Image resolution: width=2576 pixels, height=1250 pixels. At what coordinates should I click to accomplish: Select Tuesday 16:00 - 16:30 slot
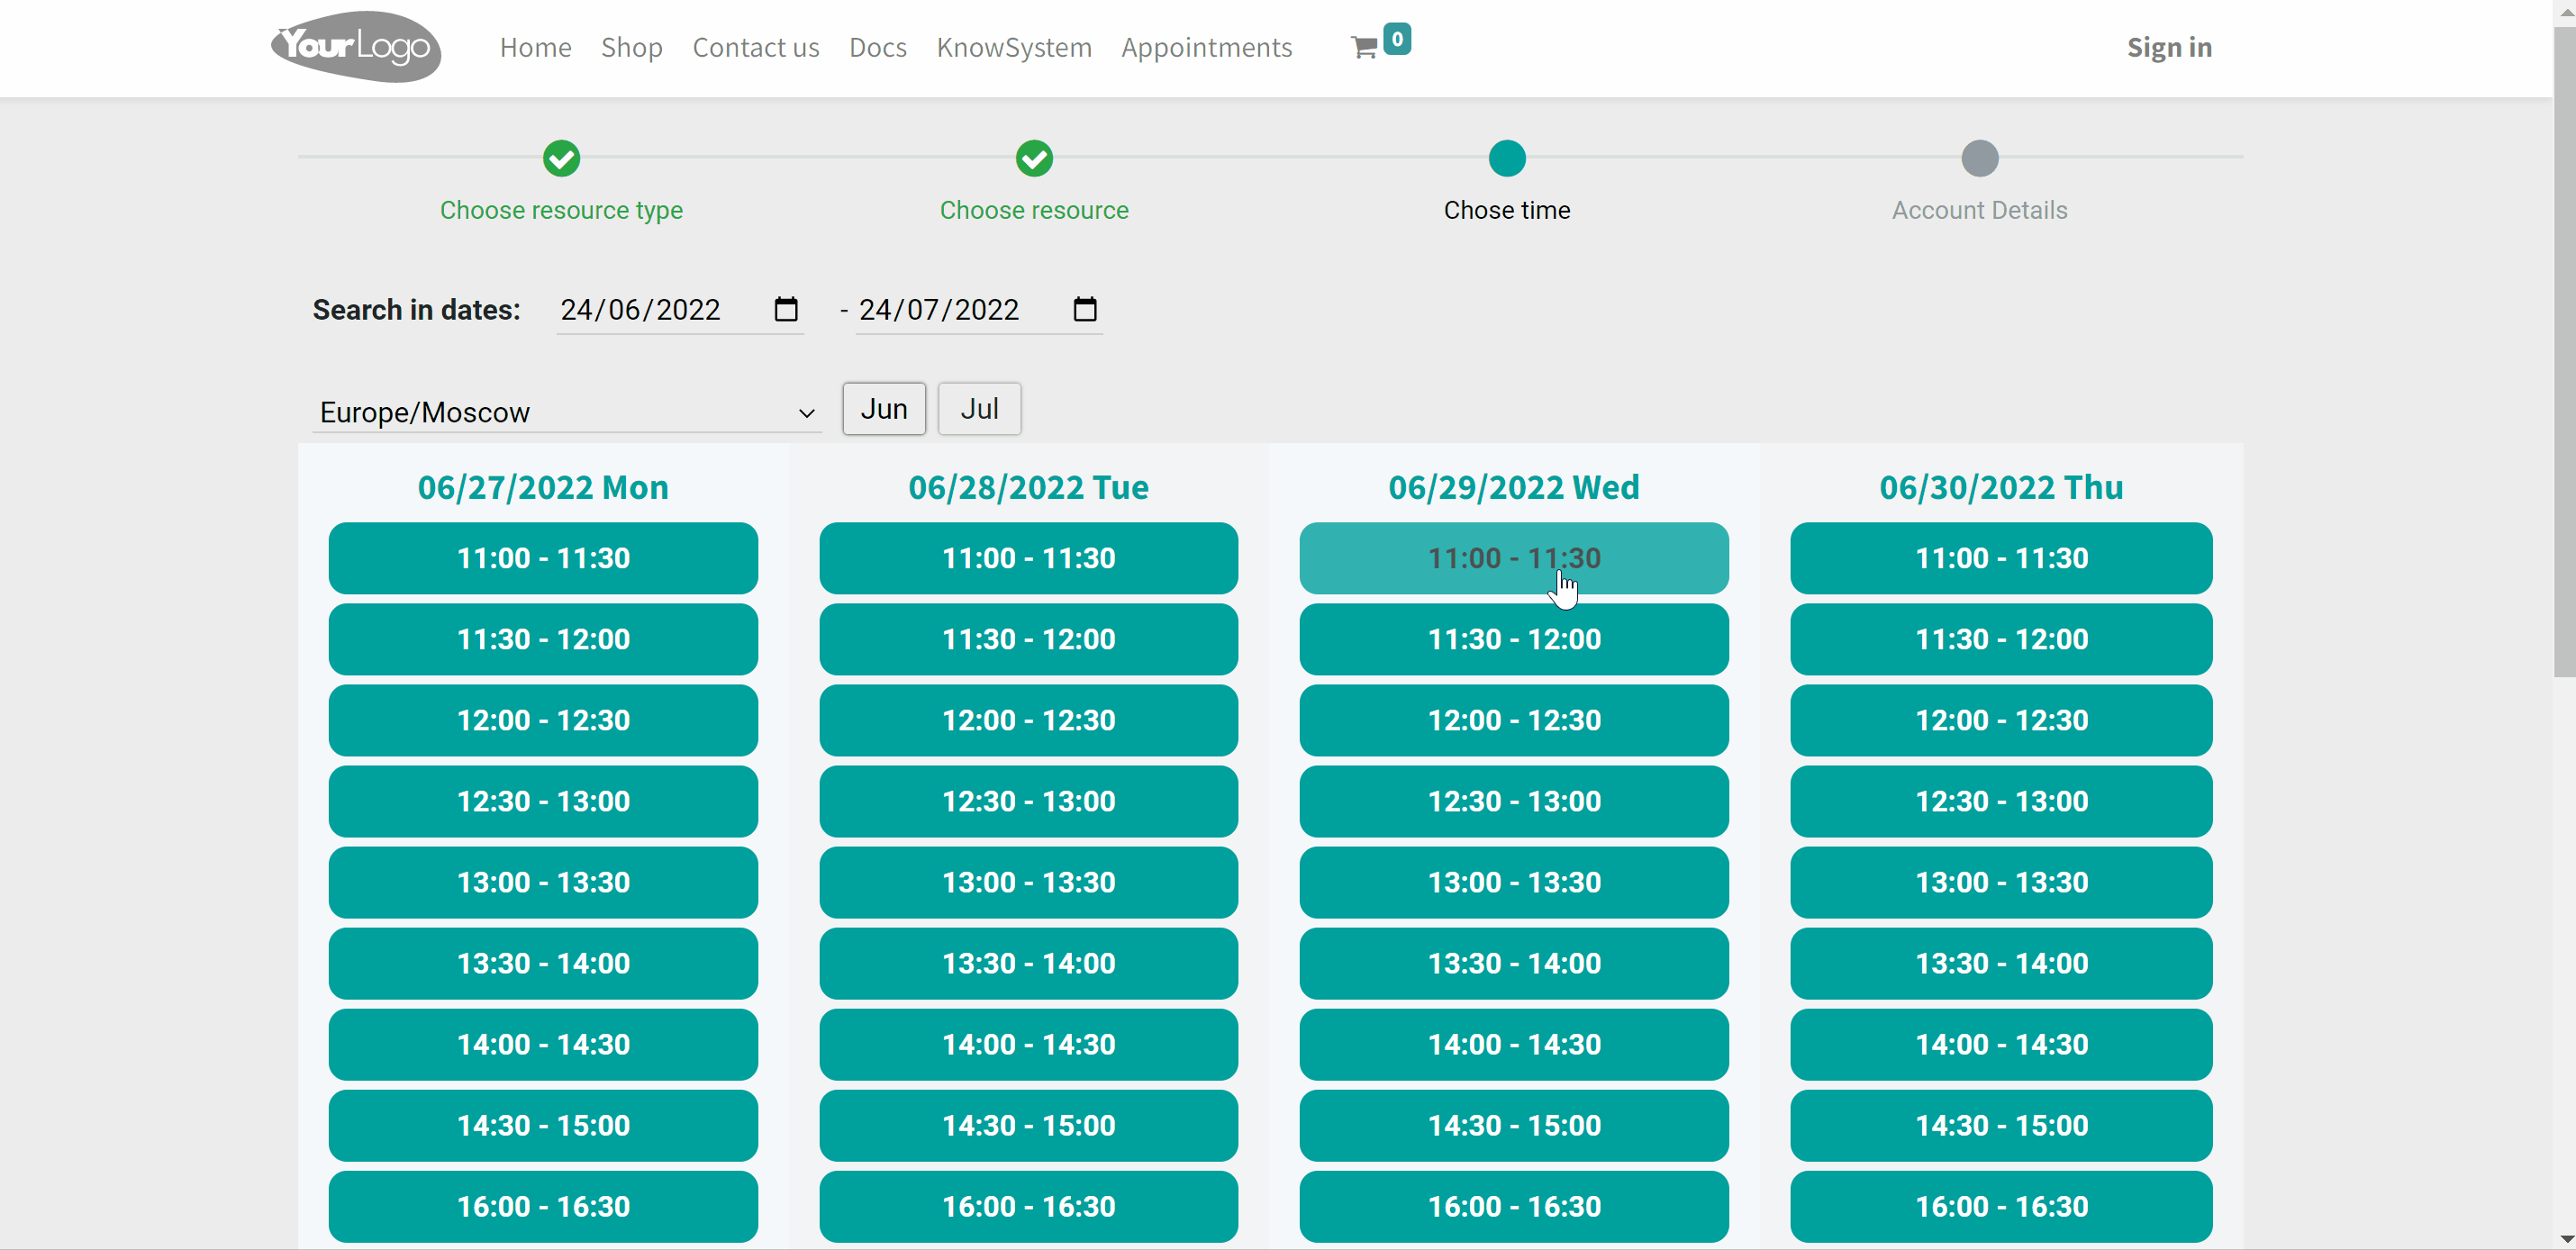[1028, 1206]
